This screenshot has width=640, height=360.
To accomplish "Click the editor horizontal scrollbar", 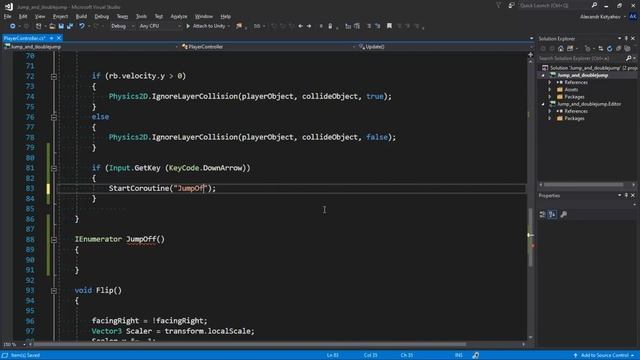I will tap(249, 344).
